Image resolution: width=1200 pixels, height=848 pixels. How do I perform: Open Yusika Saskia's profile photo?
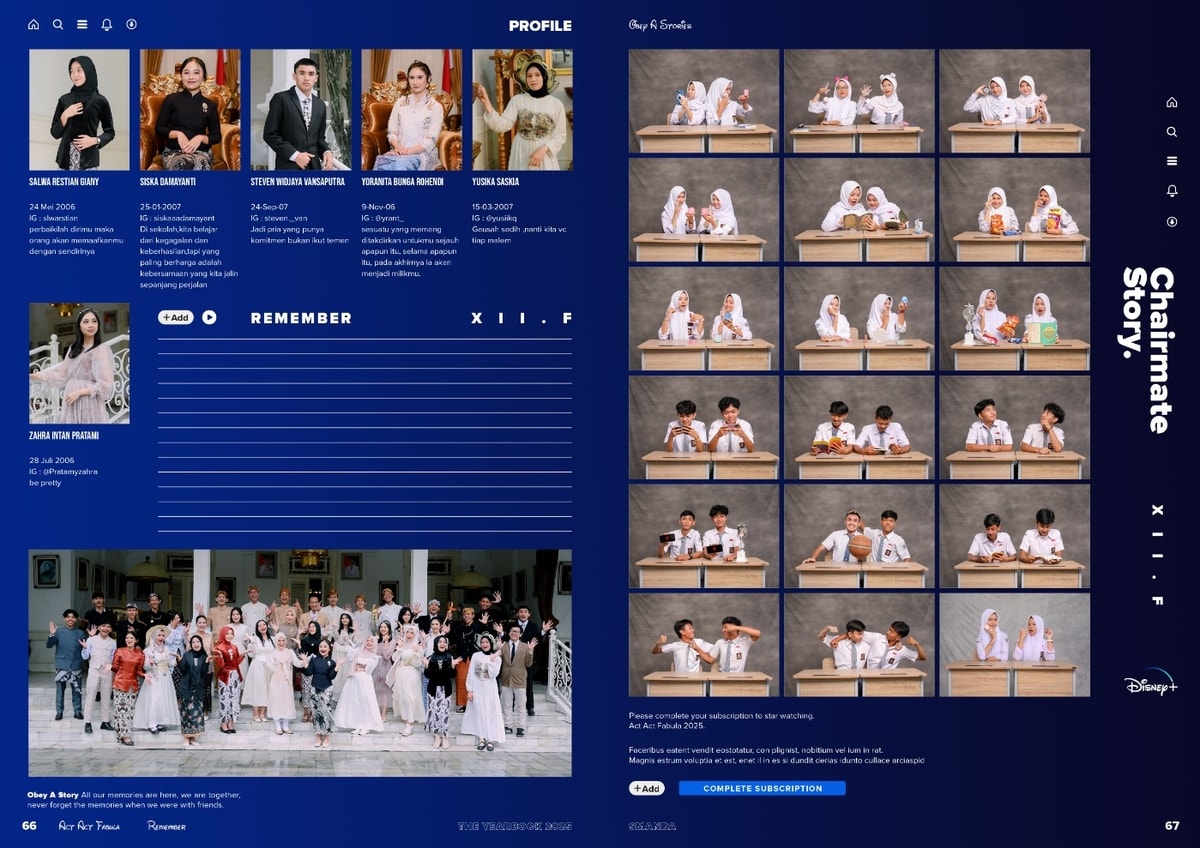522,110
